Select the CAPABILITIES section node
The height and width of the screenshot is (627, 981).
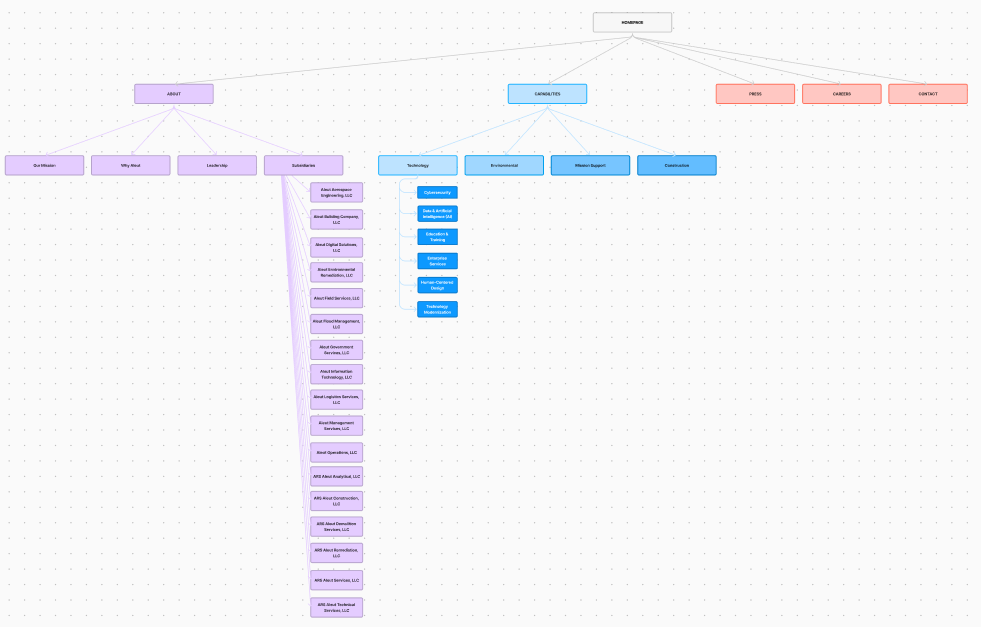point(547,94)
